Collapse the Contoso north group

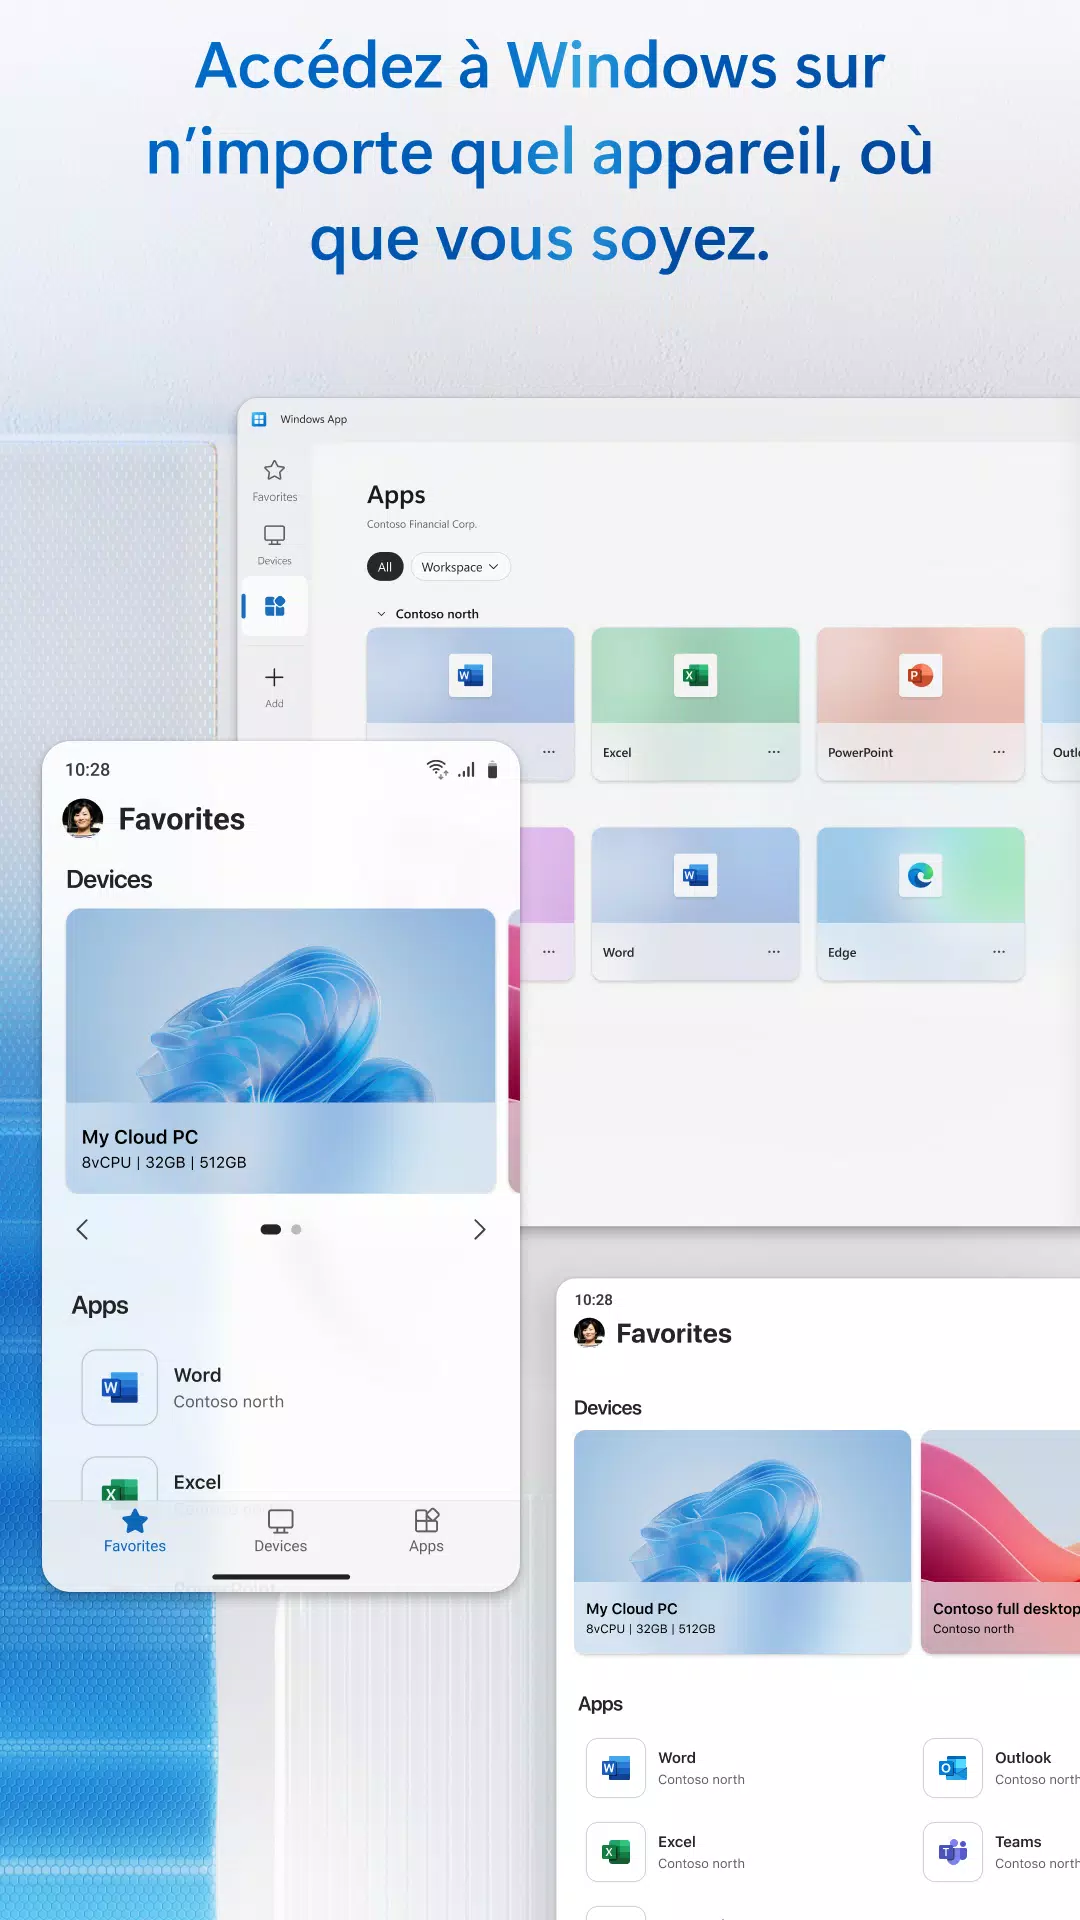tap(381, 614)
